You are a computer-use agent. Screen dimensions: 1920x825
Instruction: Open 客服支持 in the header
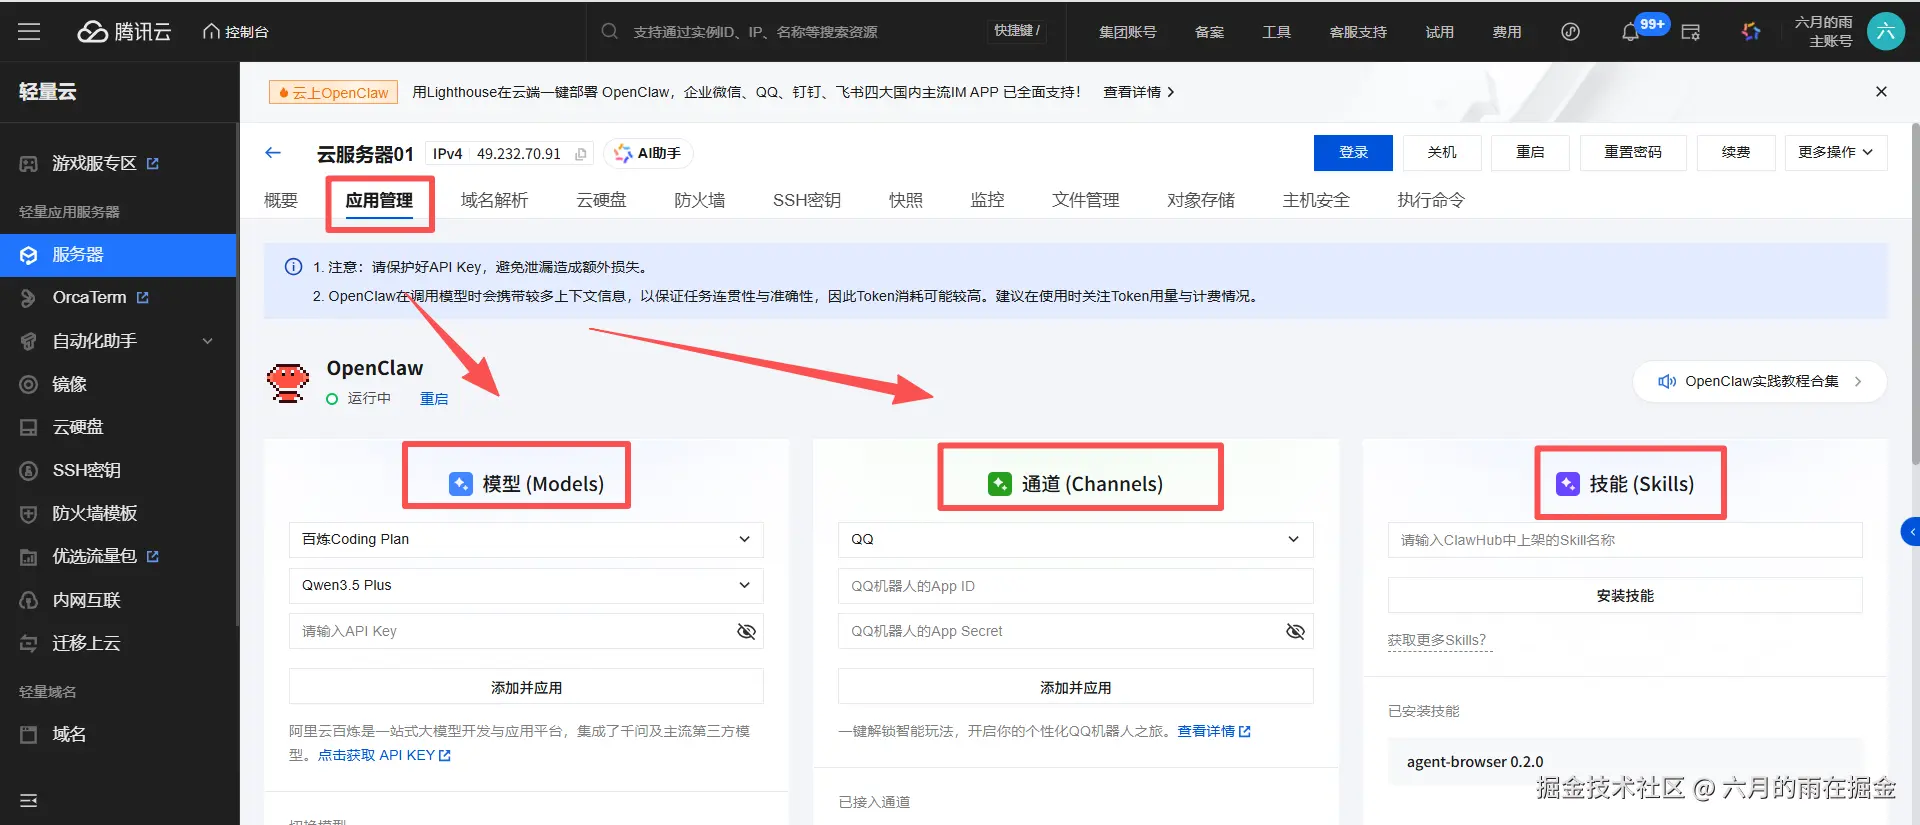coord(1358,32)
